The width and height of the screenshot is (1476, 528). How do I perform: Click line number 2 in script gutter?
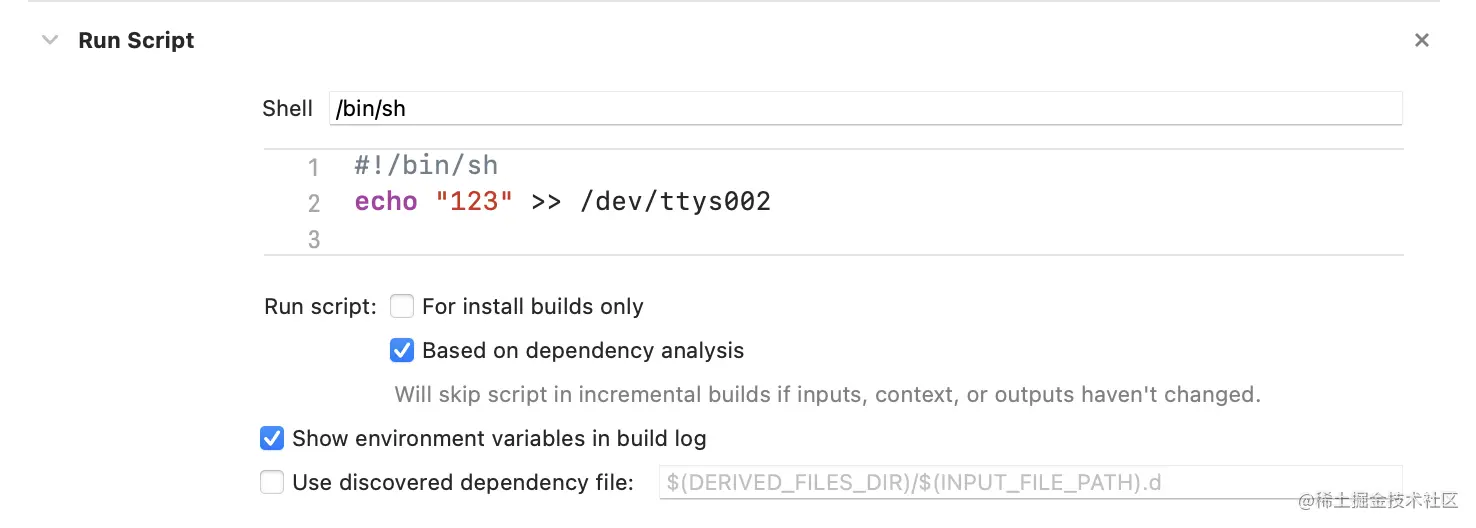[x=313, y=204]
